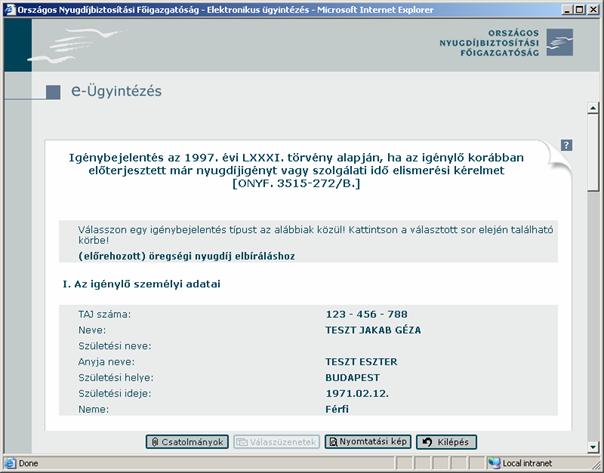
Task: Click the 'Születési ideje:' label
Action: 115,393
